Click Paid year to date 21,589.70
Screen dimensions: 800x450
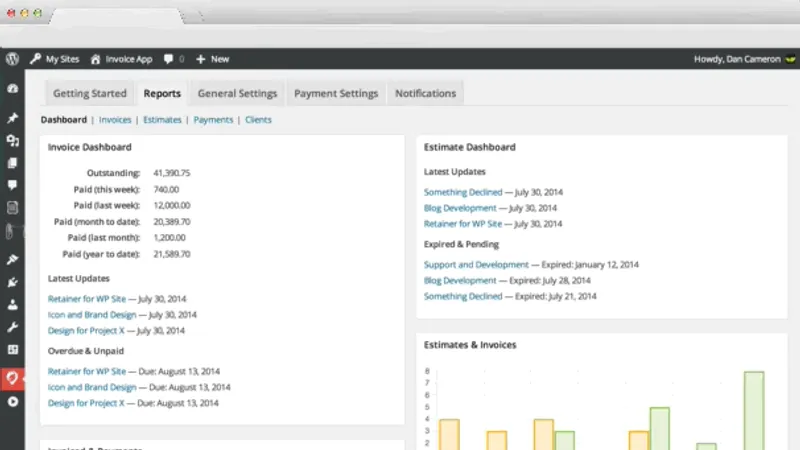point(171,254)
